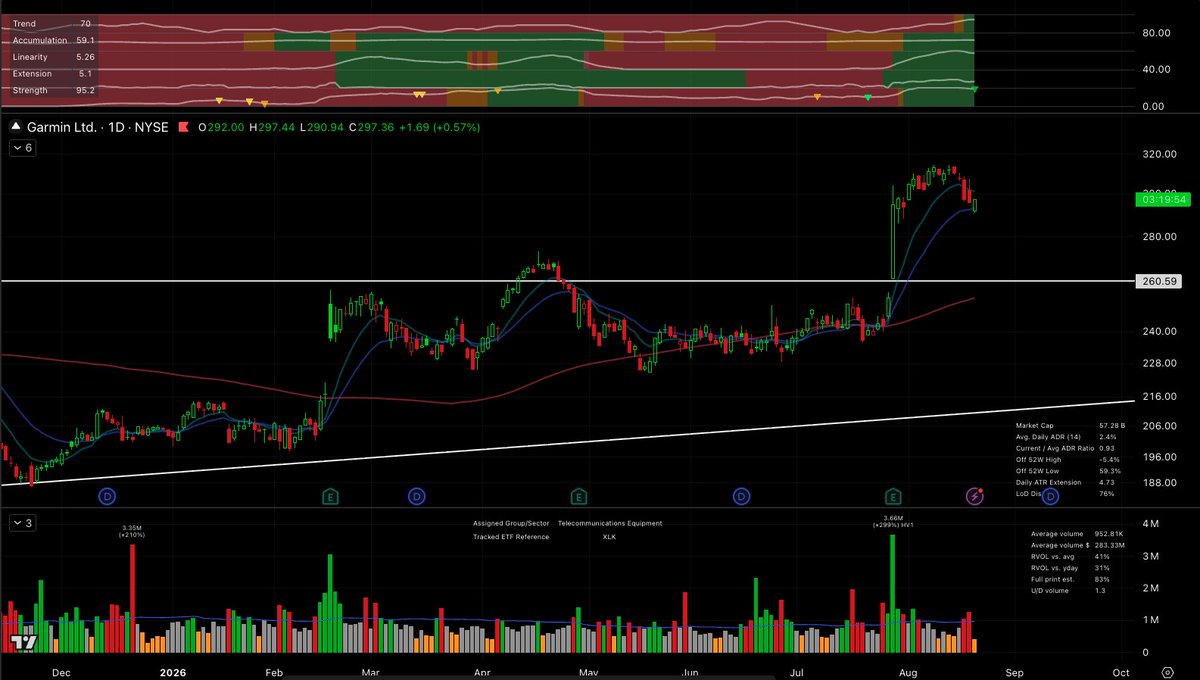Collapse the indicator legend showing 6

click(22, 148)
